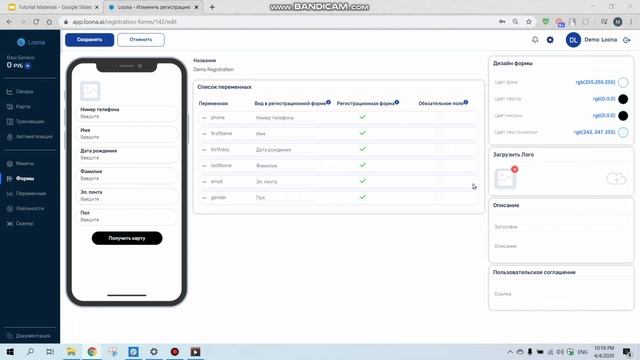Click the dash icon on firstName row
640x360 pixels.
(204, 133)
